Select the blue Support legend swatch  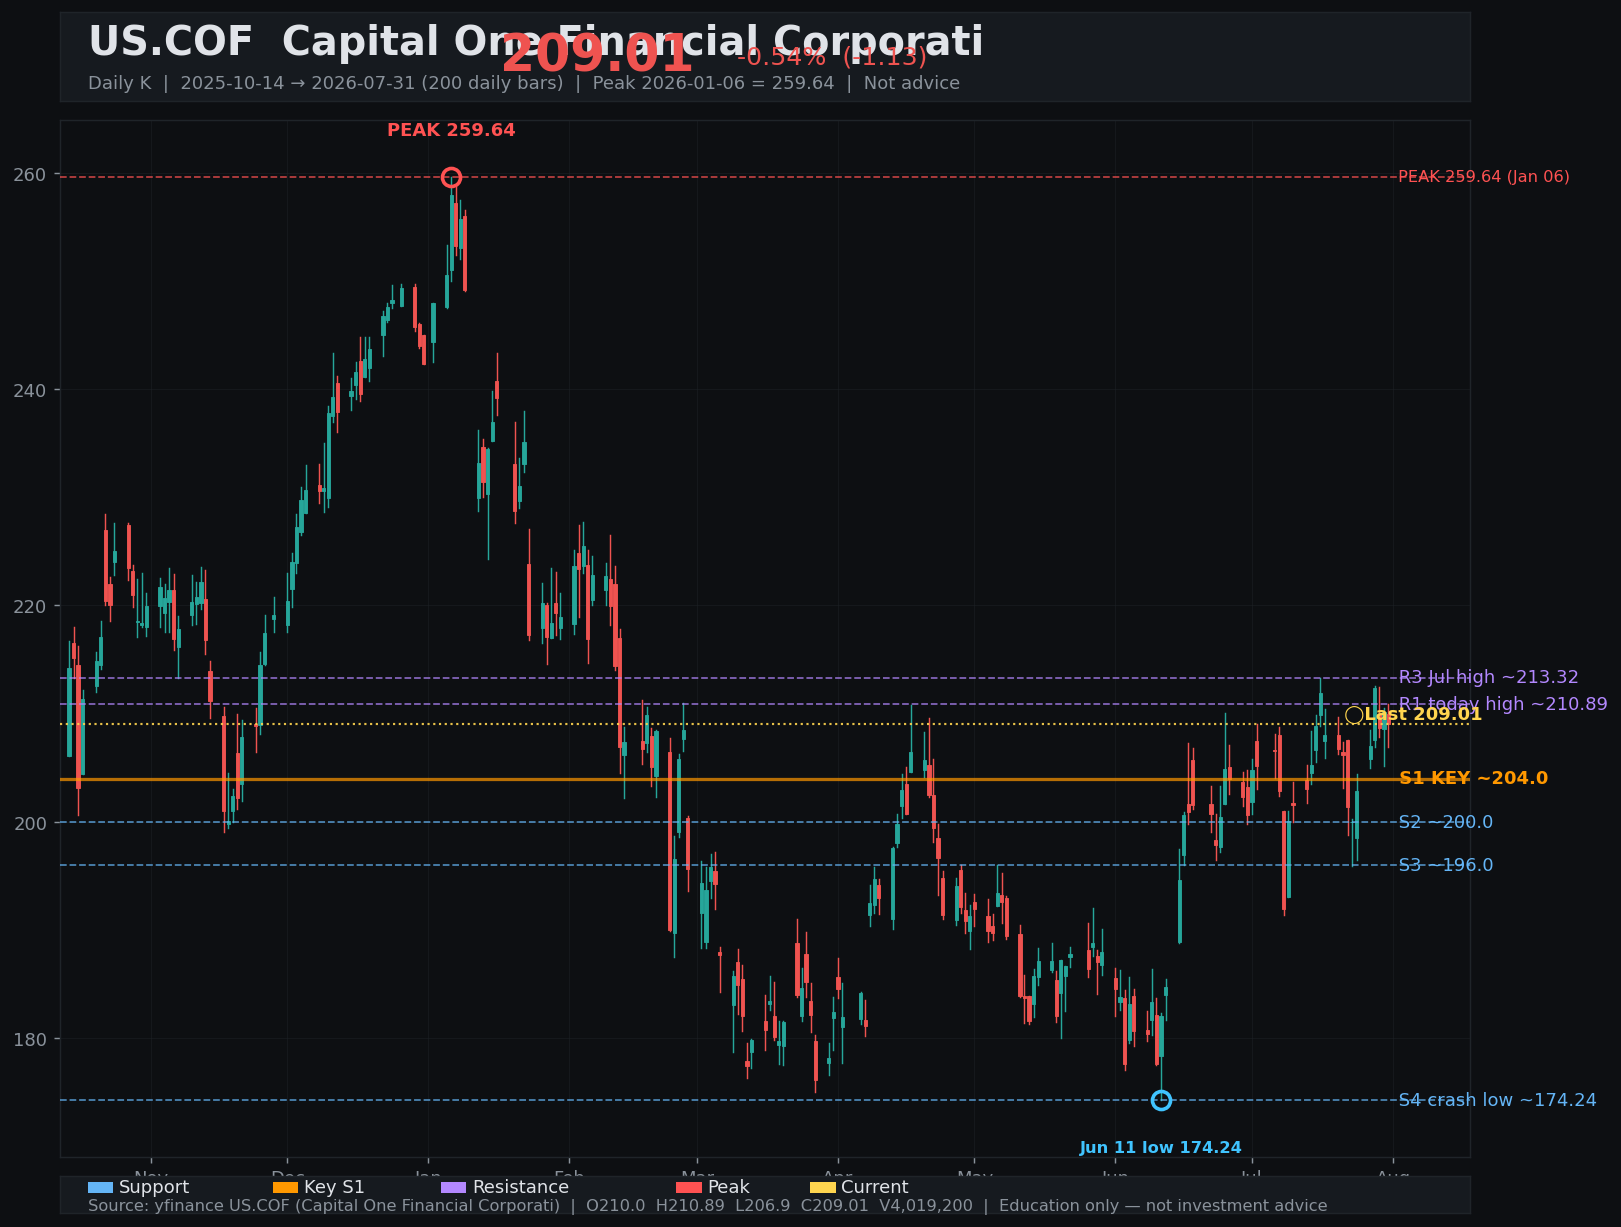point(100,1188)
